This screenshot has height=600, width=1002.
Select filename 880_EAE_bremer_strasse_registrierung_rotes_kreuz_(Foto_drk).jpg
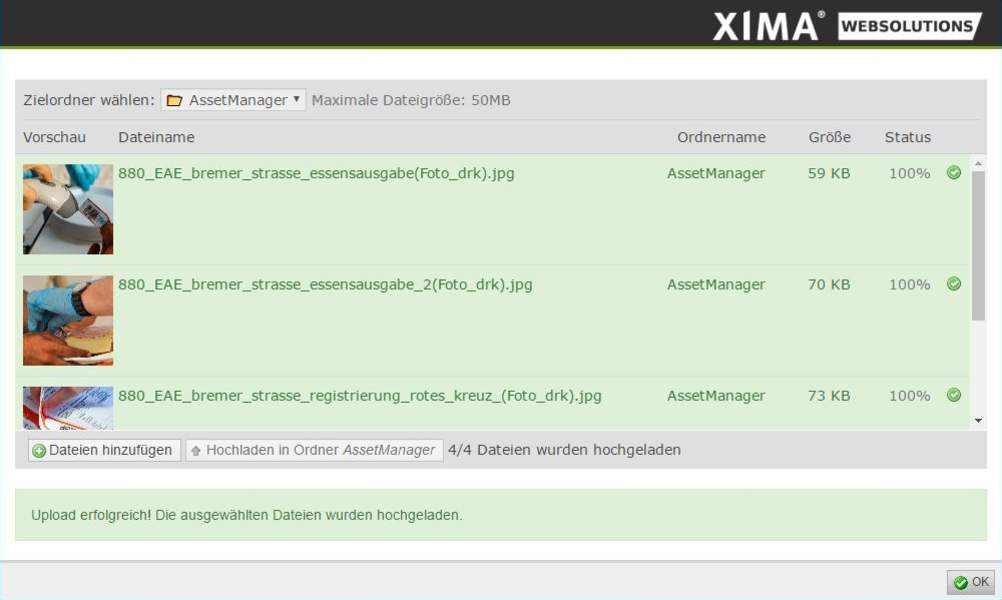pyautogui.click(x=360, y=396)
